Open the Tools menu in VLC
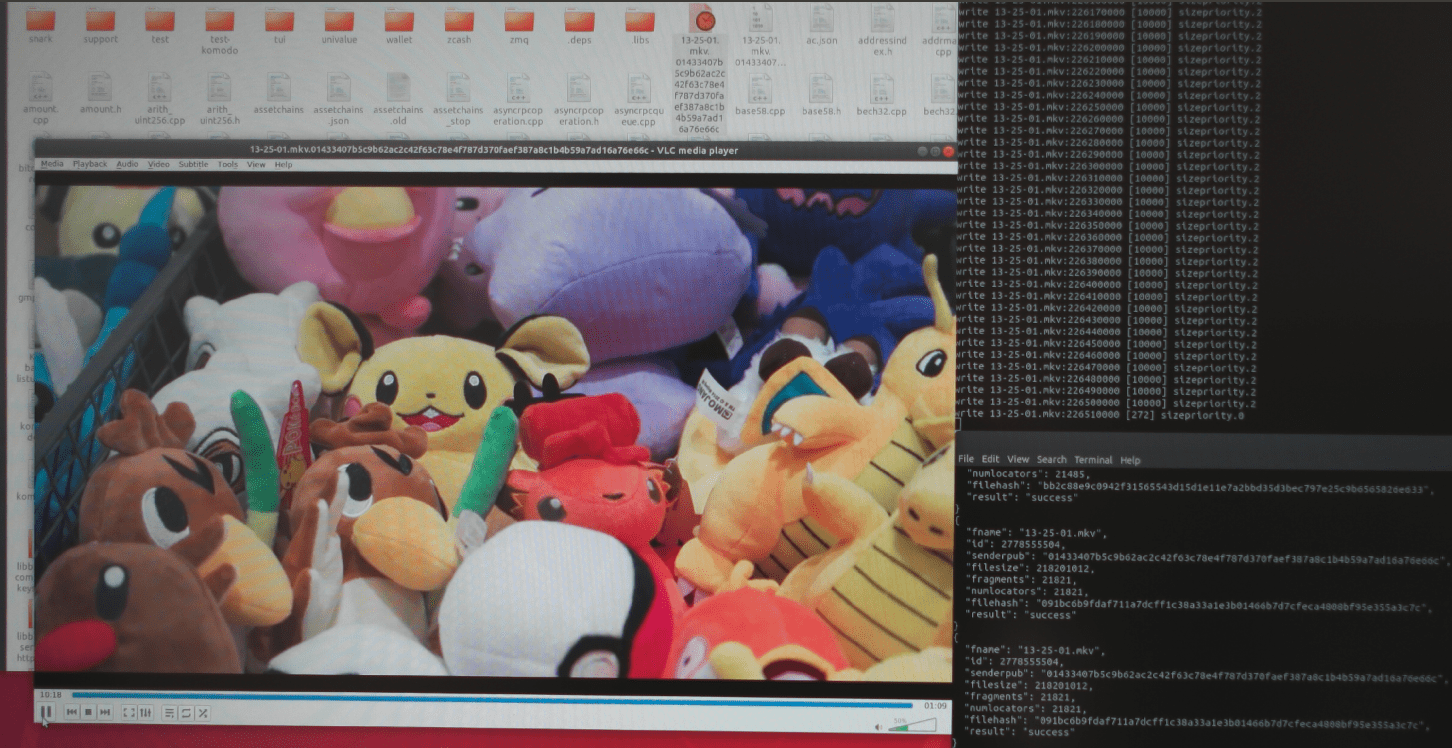Viewport: 1452px width, 748px height. point(228,164)
